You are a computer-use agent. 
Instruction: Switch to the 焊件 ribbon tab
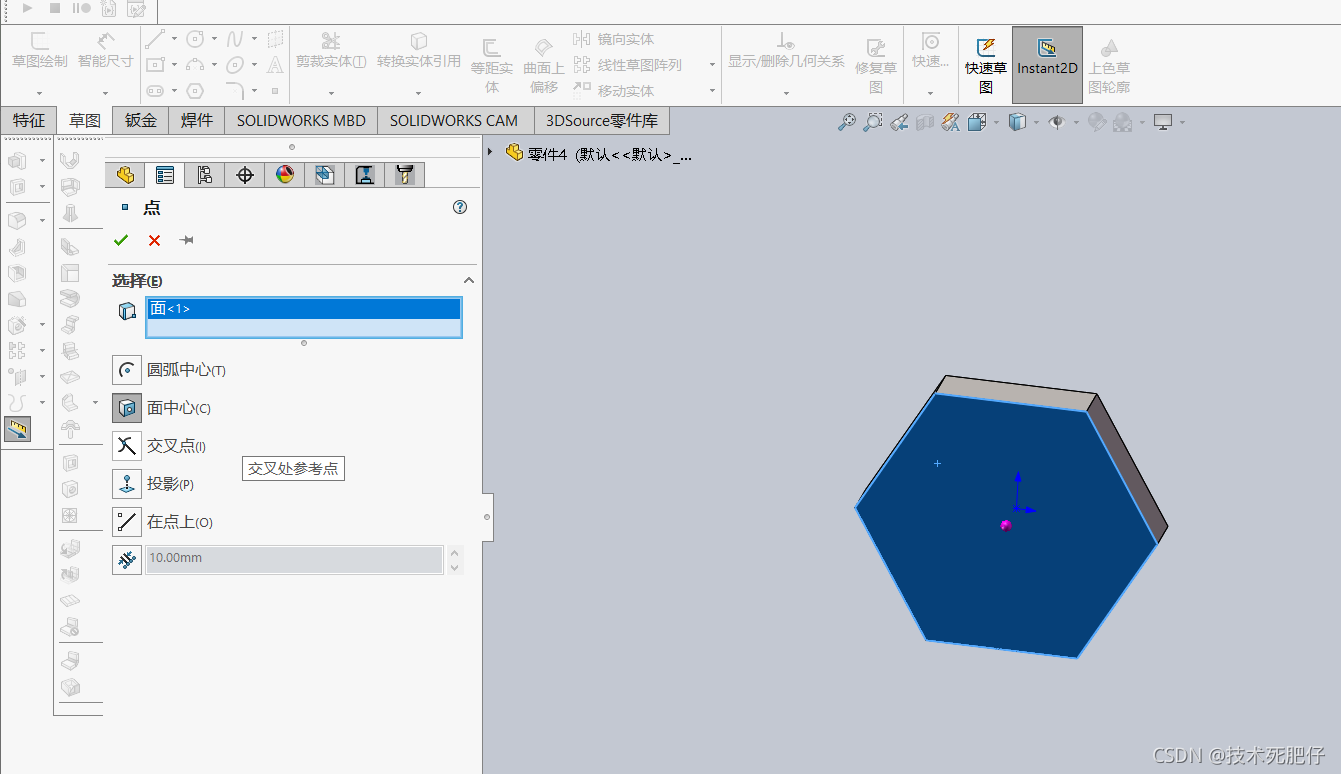click(x=197, y=120)
